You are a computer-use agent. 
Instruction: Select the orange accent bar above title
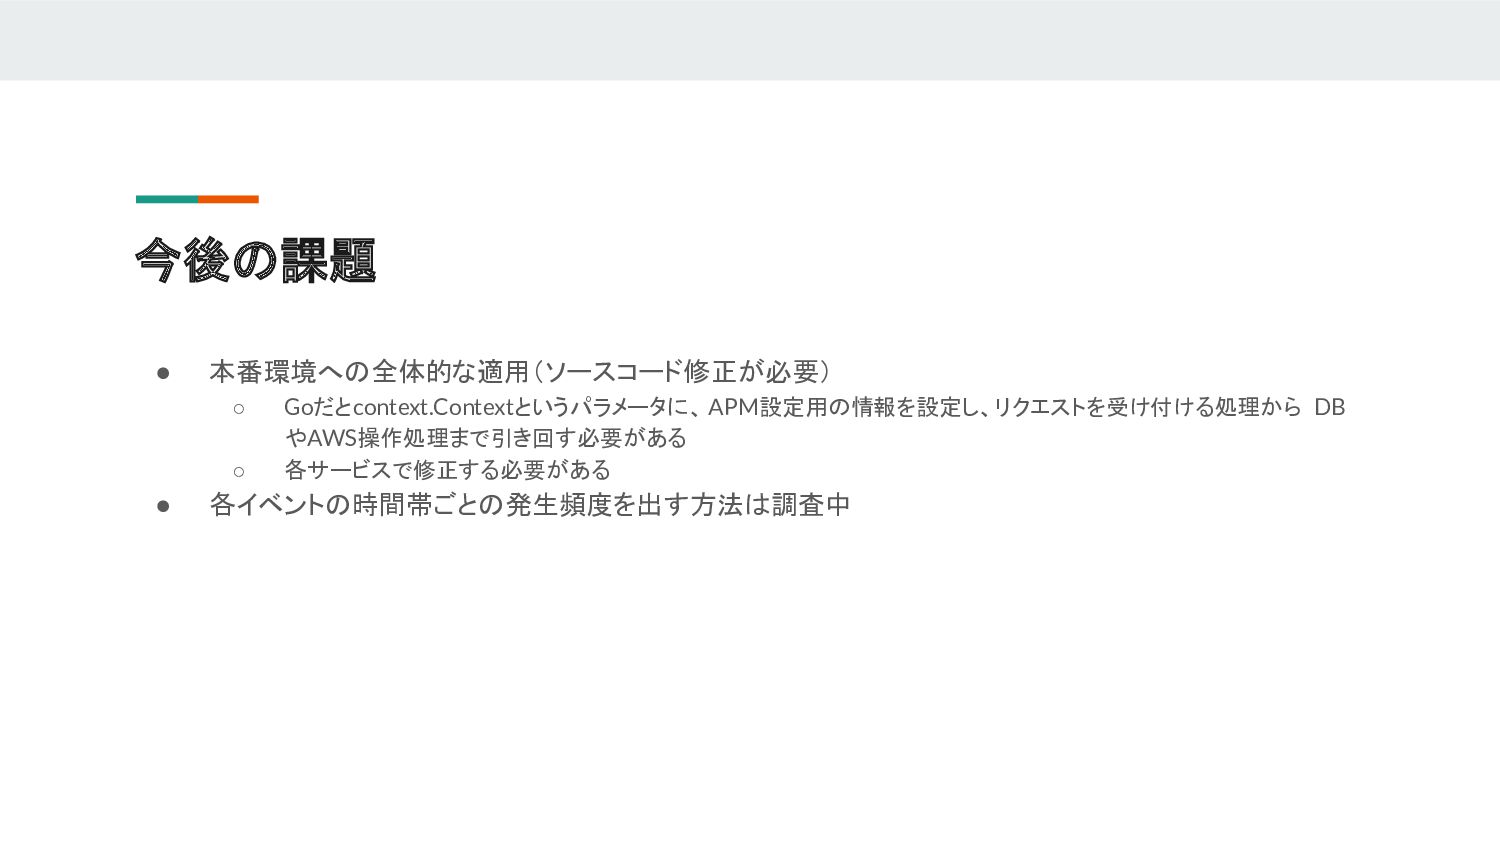pos(228,199)
